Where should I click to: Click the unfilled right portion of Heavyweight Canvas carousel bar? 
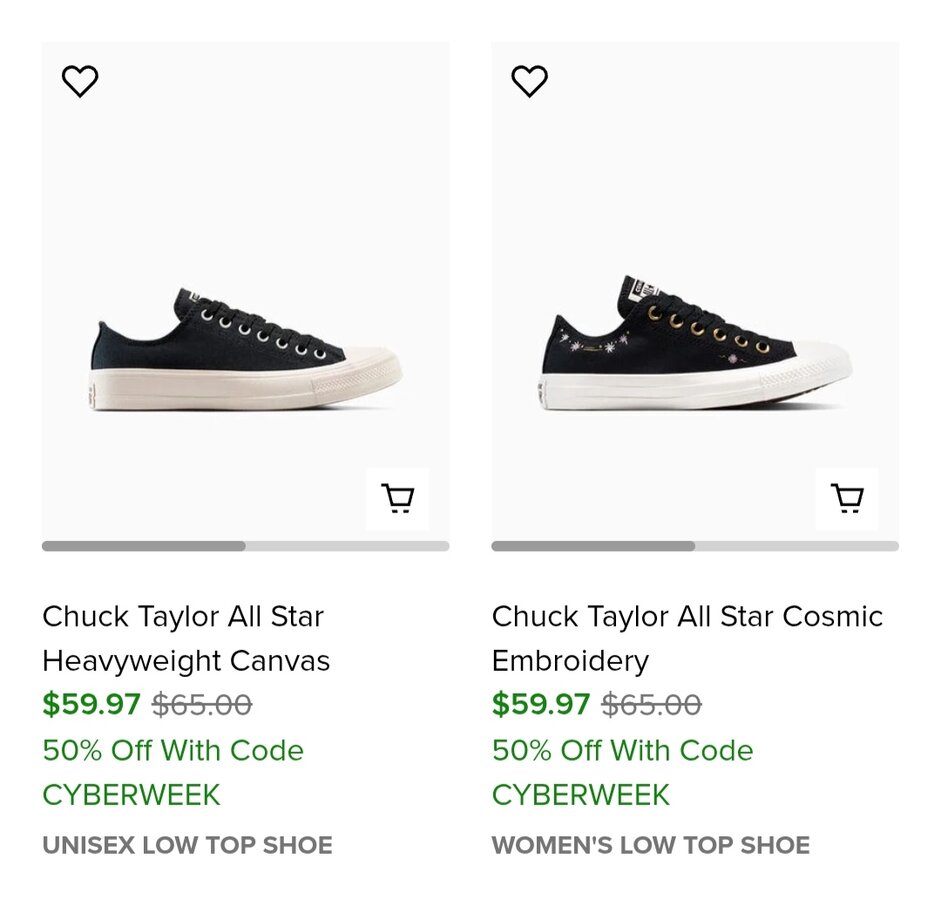(x=347, y=546)
